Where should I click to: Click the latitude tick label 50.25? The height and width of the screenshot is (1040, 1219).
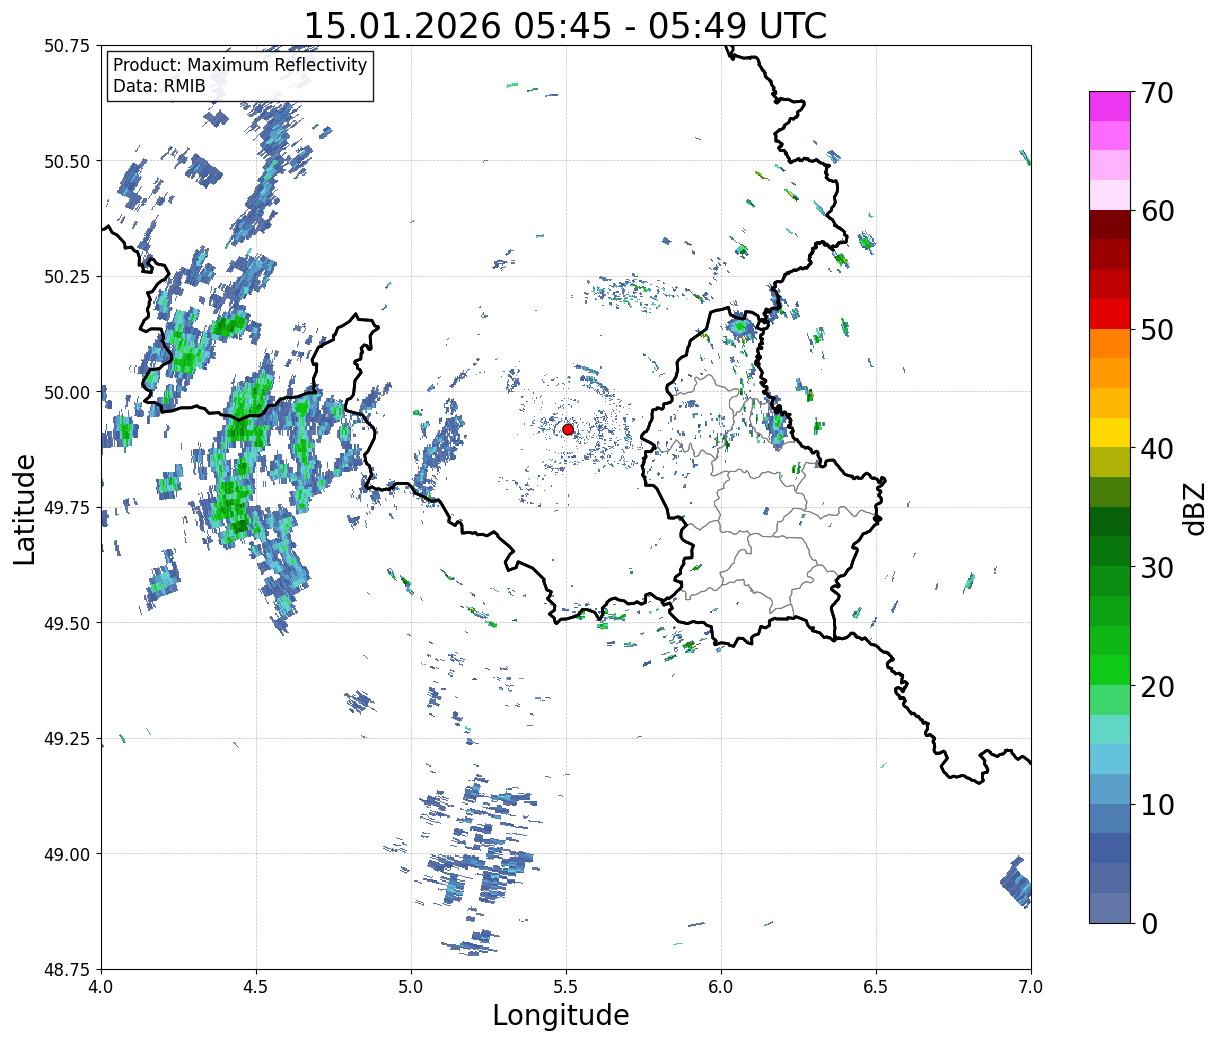point(67,277)
